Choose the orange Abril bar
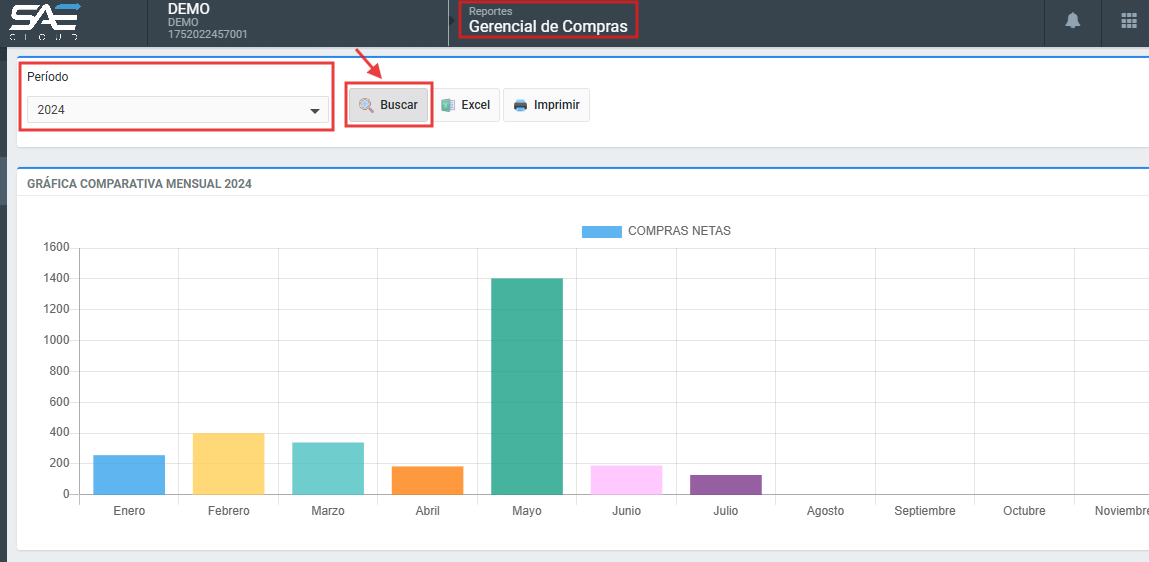This screenshot has height=562, width=1149. coord(427,480)
